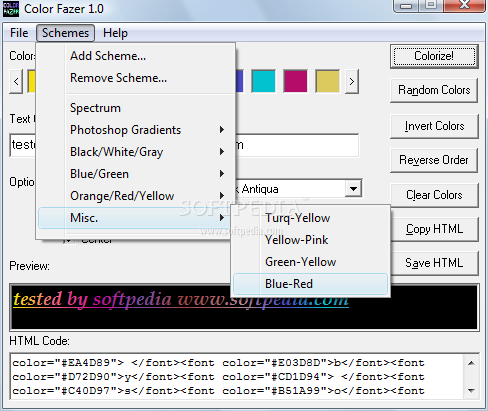
Task: Expand Photoshop Gradients submenu
Action: tap(137, 130)
